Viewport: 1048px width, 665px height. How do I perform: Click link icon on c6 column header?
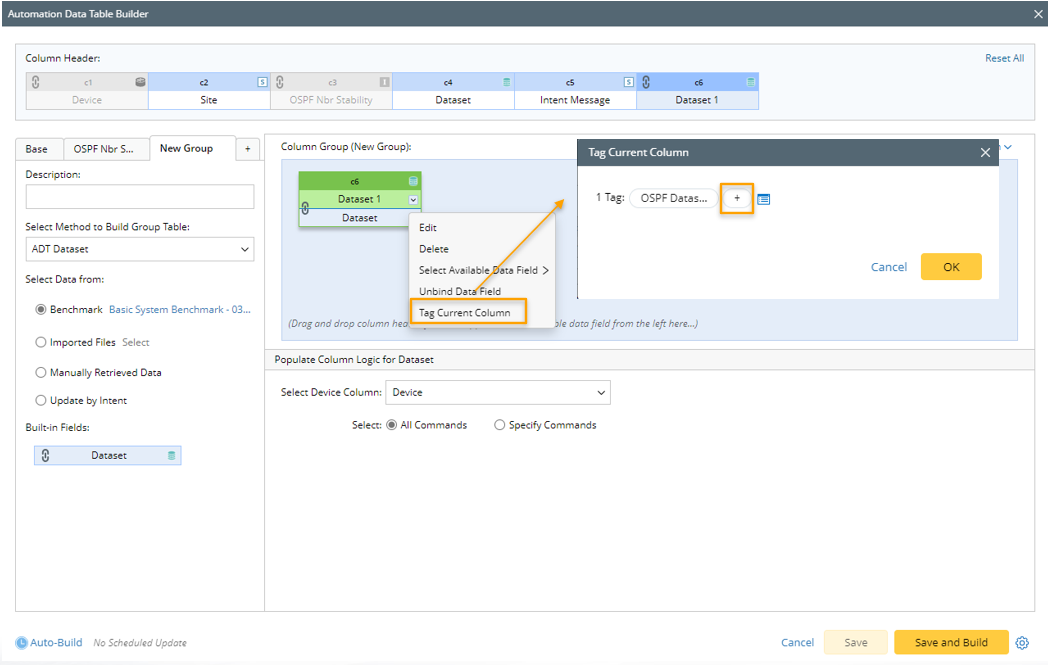click(647, 82)
